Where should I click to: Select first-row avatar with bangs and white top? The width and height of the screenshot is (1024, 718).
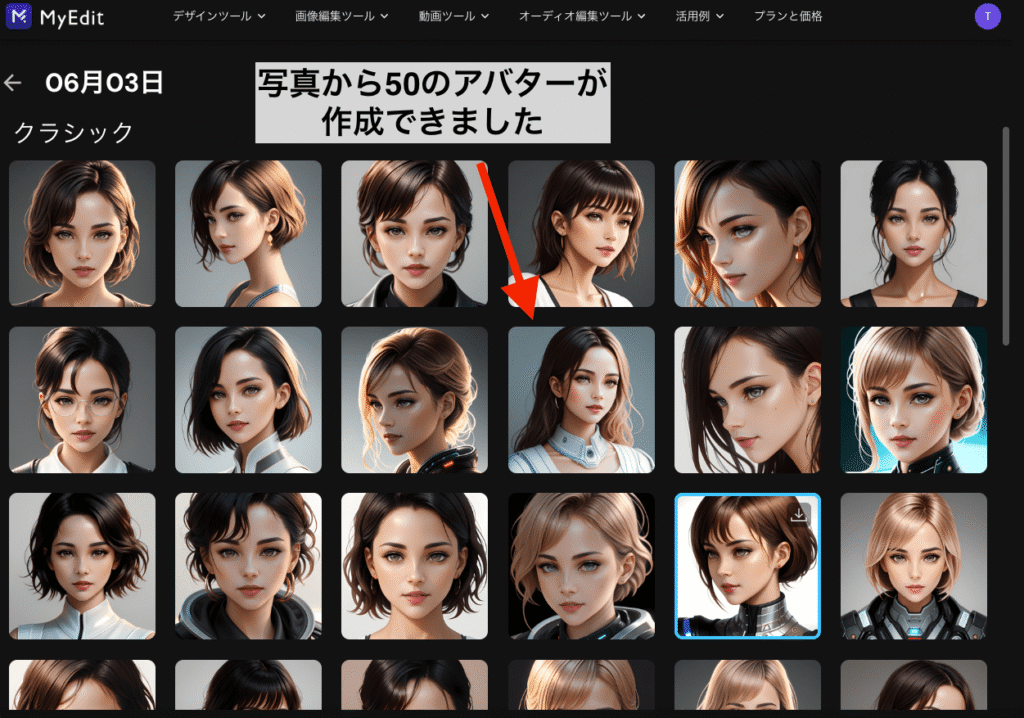click(x=581, y=233)
